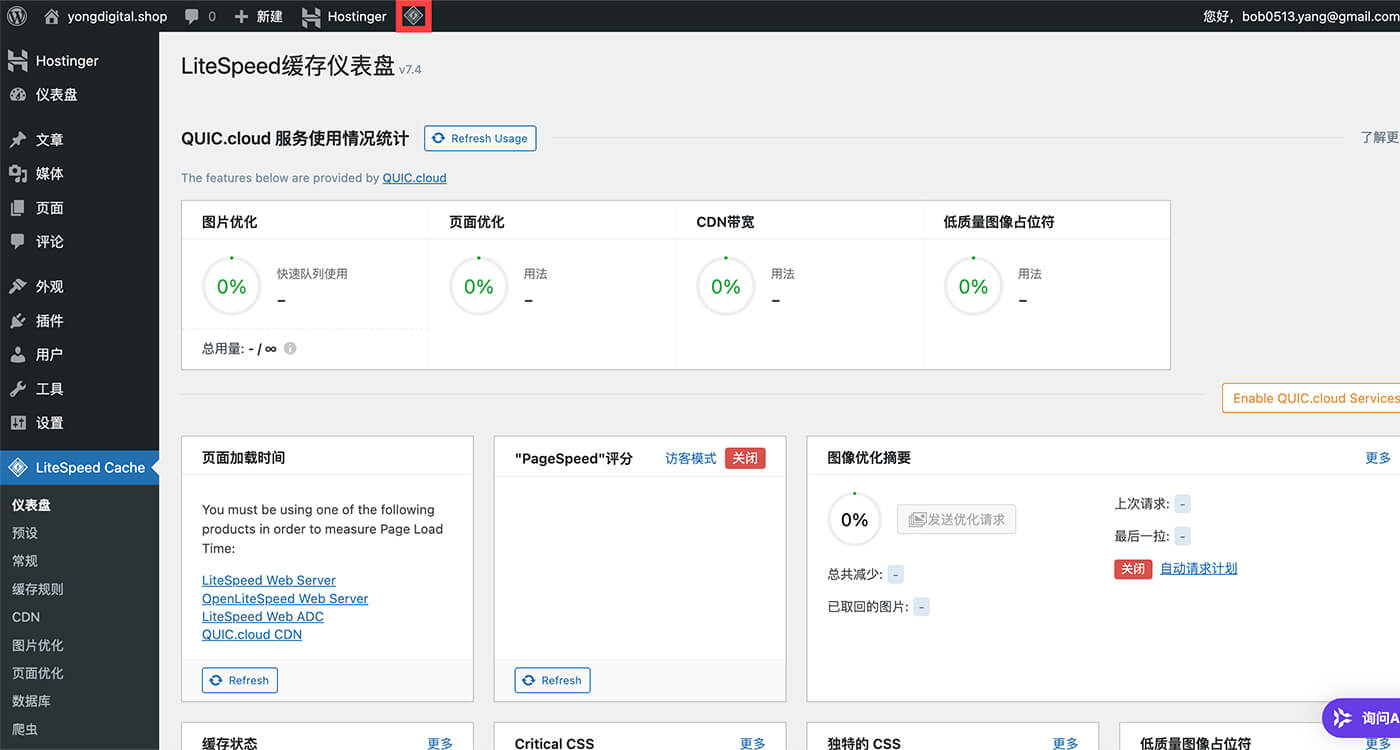Open the 仪表盘 submenu under LiteSpeed Cache

(x=31, y=505)
